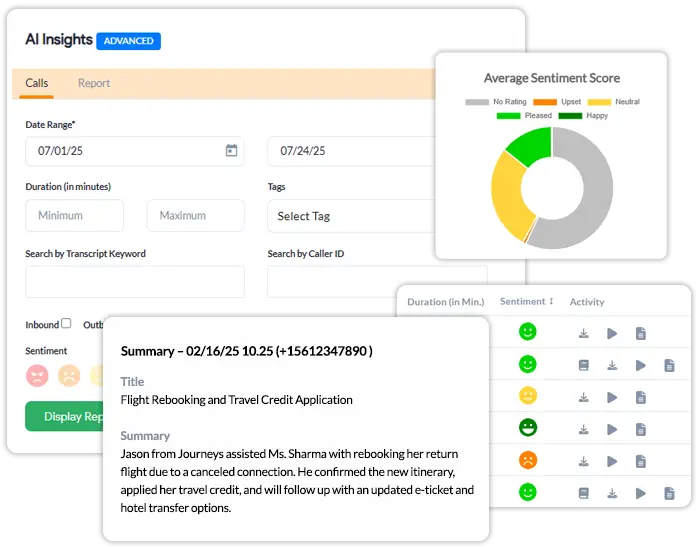700x547 pixels.
Task: Open the calendar picker for 07/01/25
Action: [231, 150]
